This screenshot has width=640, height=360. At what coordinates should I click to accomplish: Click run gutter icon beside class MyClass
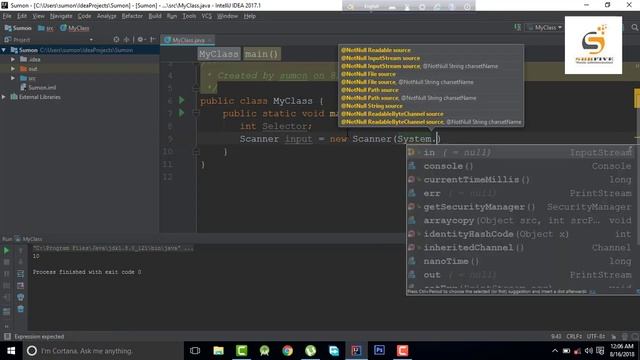pyautogui.click(x=182, y=100)
